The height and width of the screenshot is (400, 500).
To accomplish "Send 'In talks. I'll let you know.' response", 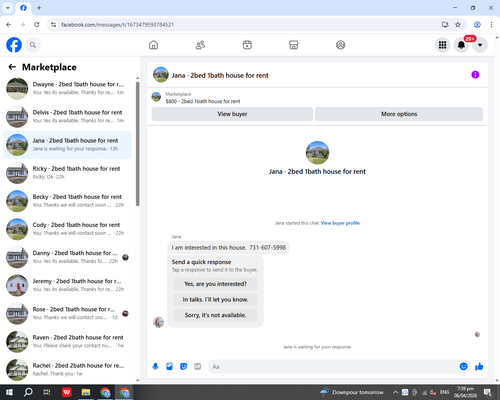I will pos(215,300).
